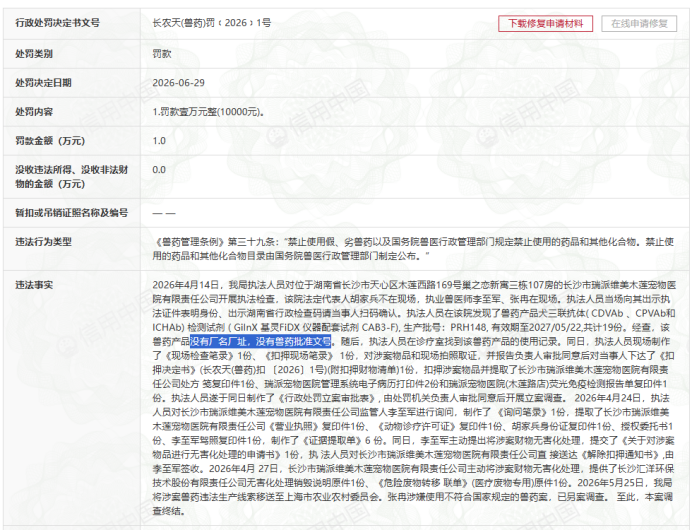Click the text 《行政处罚立案审批表》
693x530 pixels.
pos(326,398)
